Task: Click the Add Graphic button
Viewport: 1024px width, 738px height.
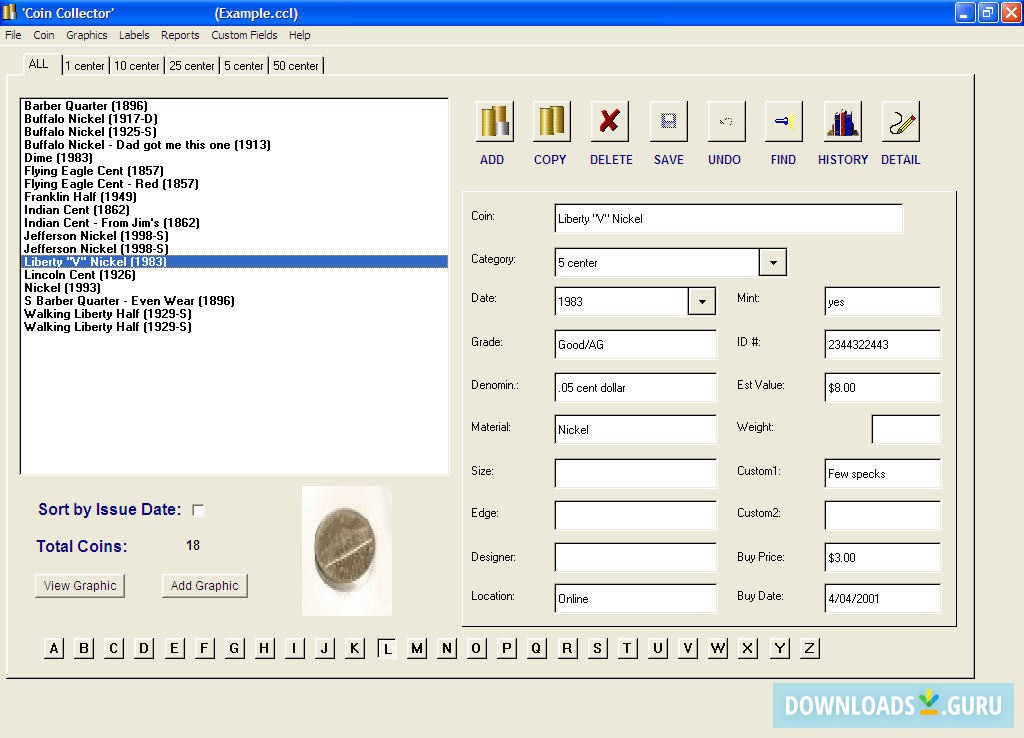Action: [x=204, y=586]
